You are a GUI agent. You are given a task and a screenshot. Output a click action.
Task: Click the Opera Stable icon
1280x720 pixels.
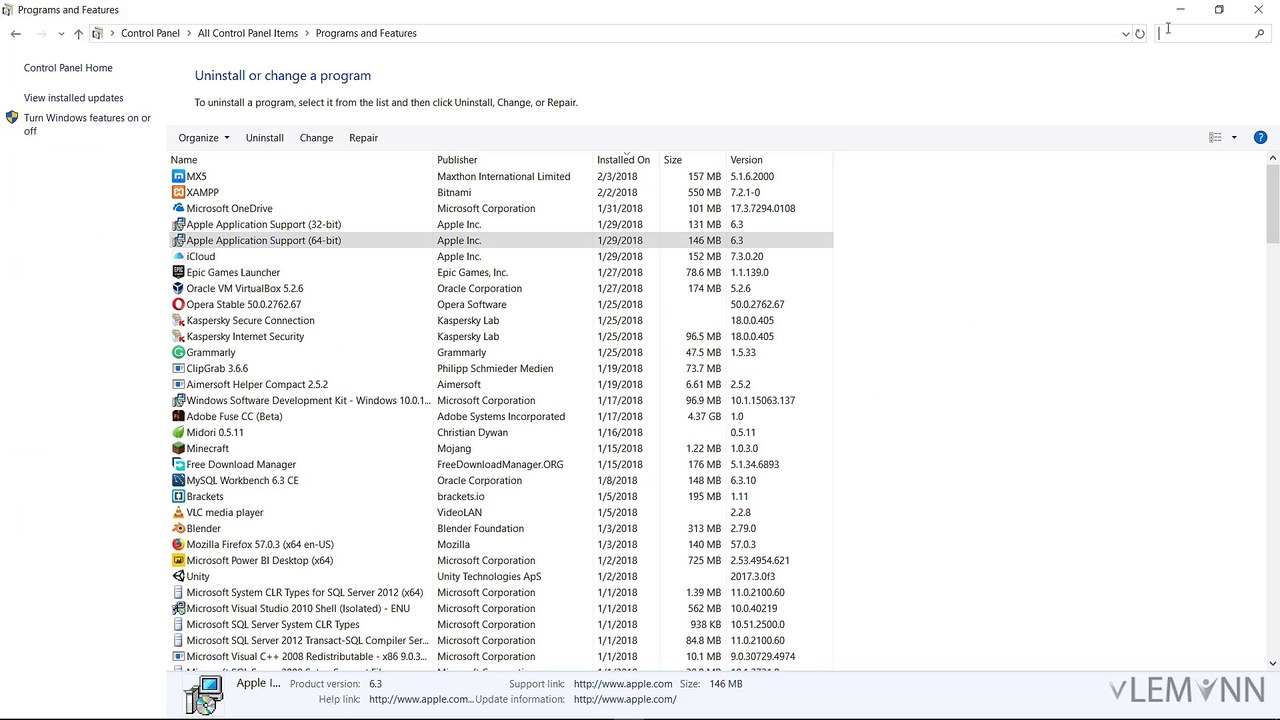click(x=178, y=304)
